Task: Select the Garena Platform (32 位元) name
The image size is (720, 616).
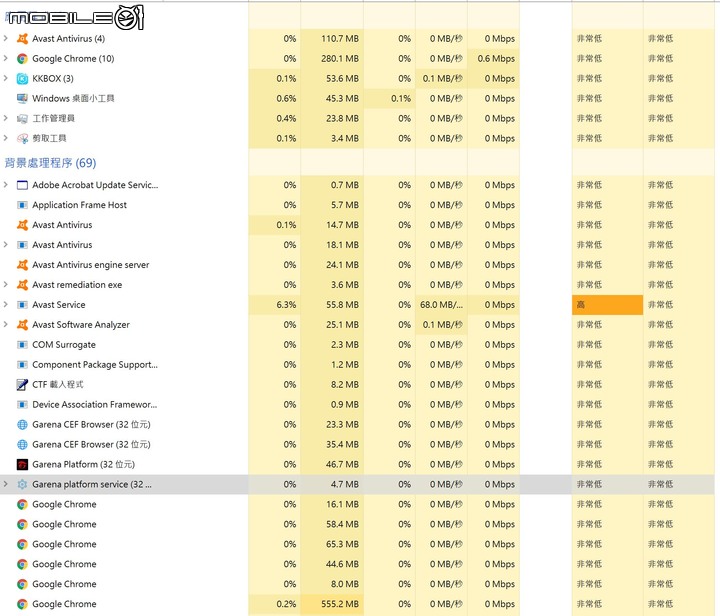Action: (x=84, y=465)
